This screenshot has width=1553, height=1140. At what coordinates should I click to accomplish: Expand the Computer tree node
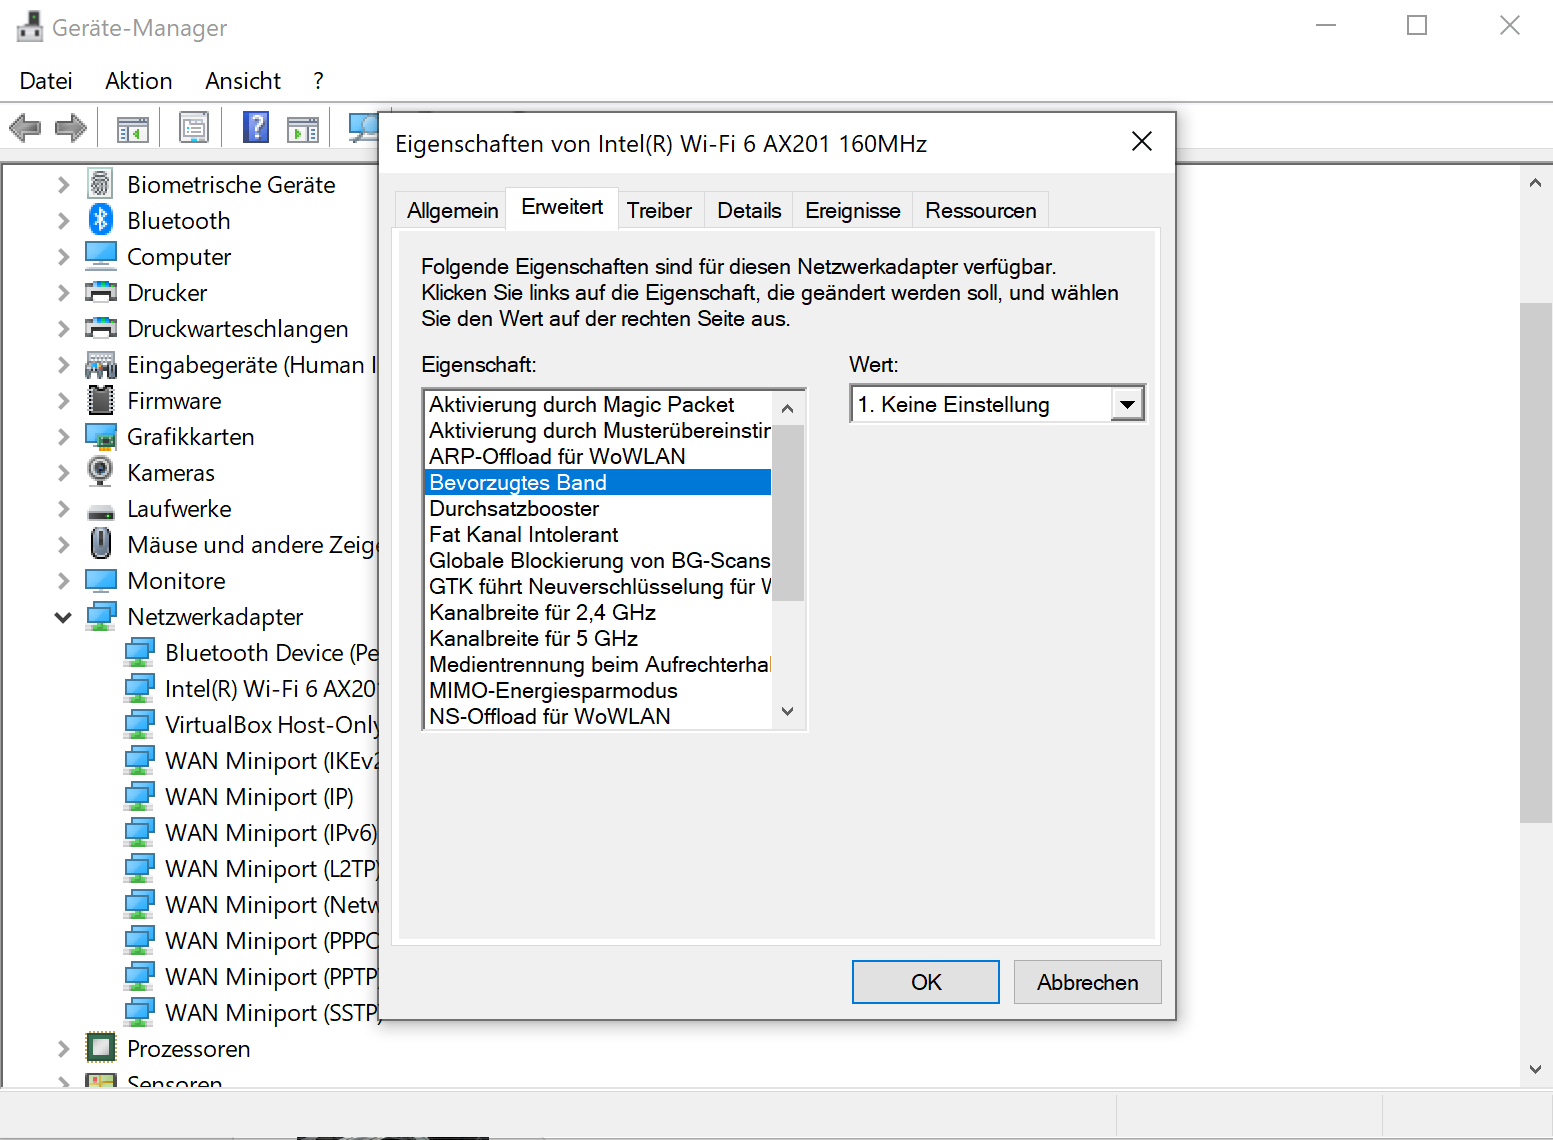coord(63,257)
